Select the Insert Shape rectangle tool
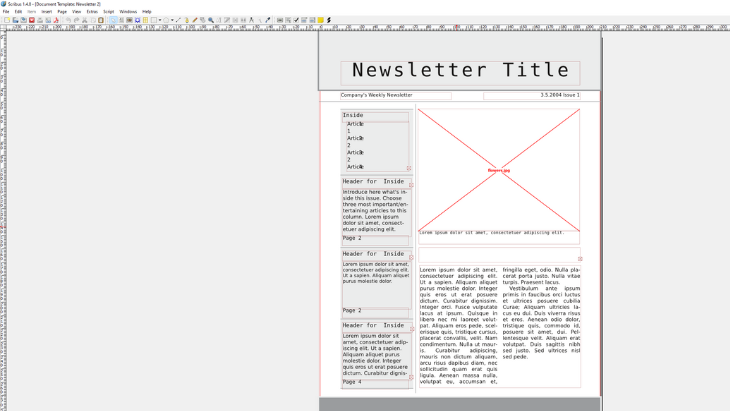This screenshot has width=730, height=411. 154,20
